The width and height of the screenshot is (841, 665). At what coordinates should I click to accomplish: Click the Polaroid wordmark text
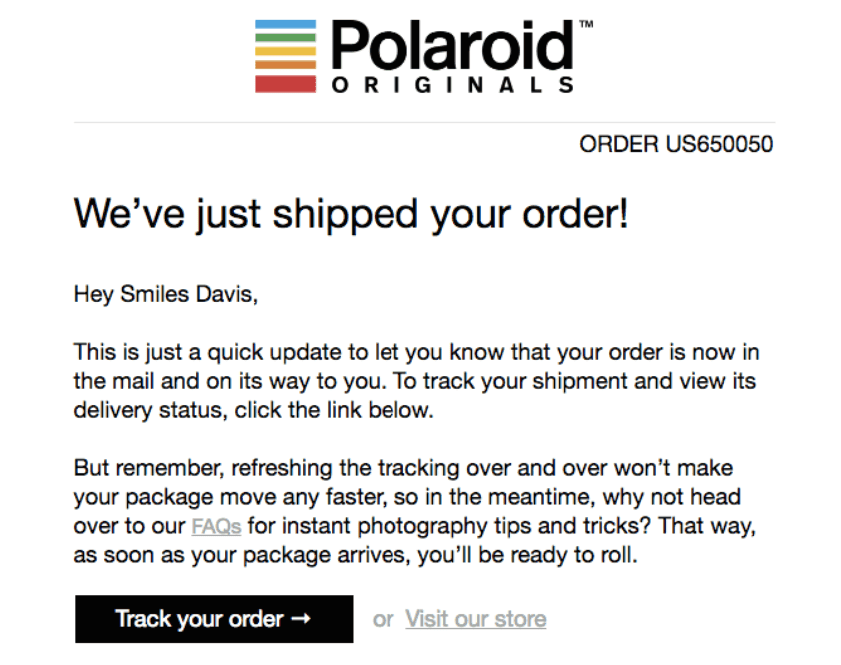(452, 46)
